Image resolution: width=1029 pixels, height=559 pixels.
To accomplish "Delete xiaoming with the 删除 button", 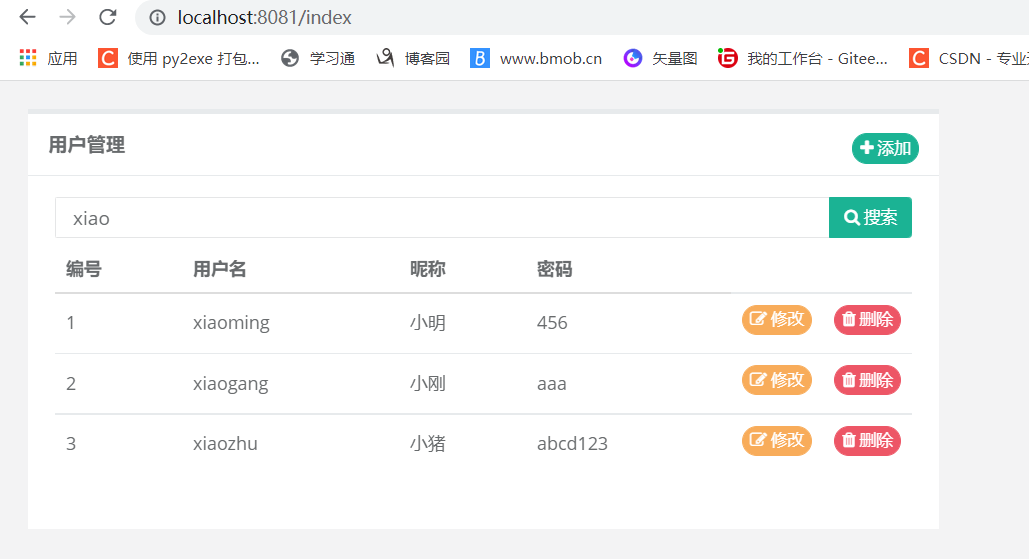I will 868,320.
